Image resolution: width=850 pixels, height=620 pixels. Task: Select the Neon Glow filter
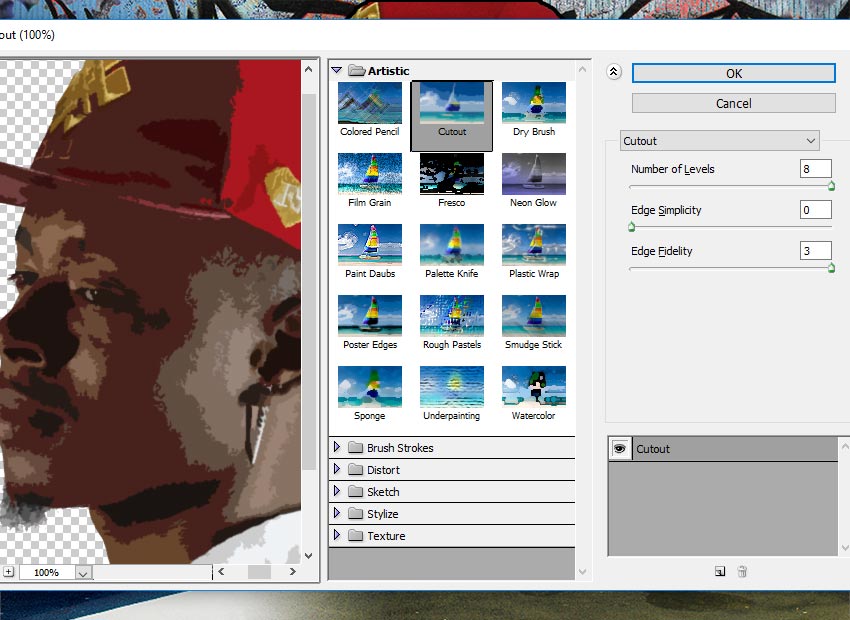[x=534, y=174]
